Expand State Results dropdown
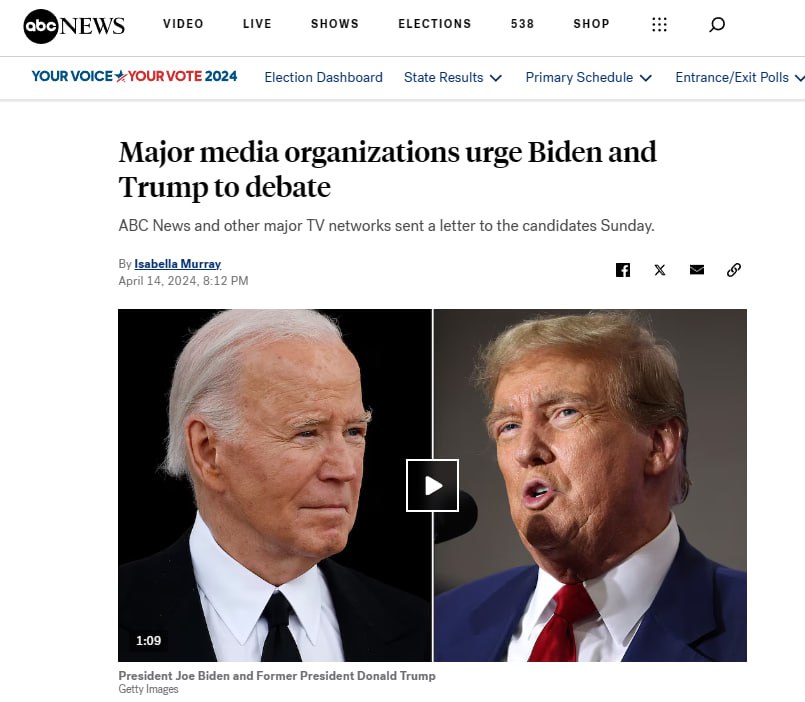805x702 pixels. pyautogui.click(x=452, y=78)
